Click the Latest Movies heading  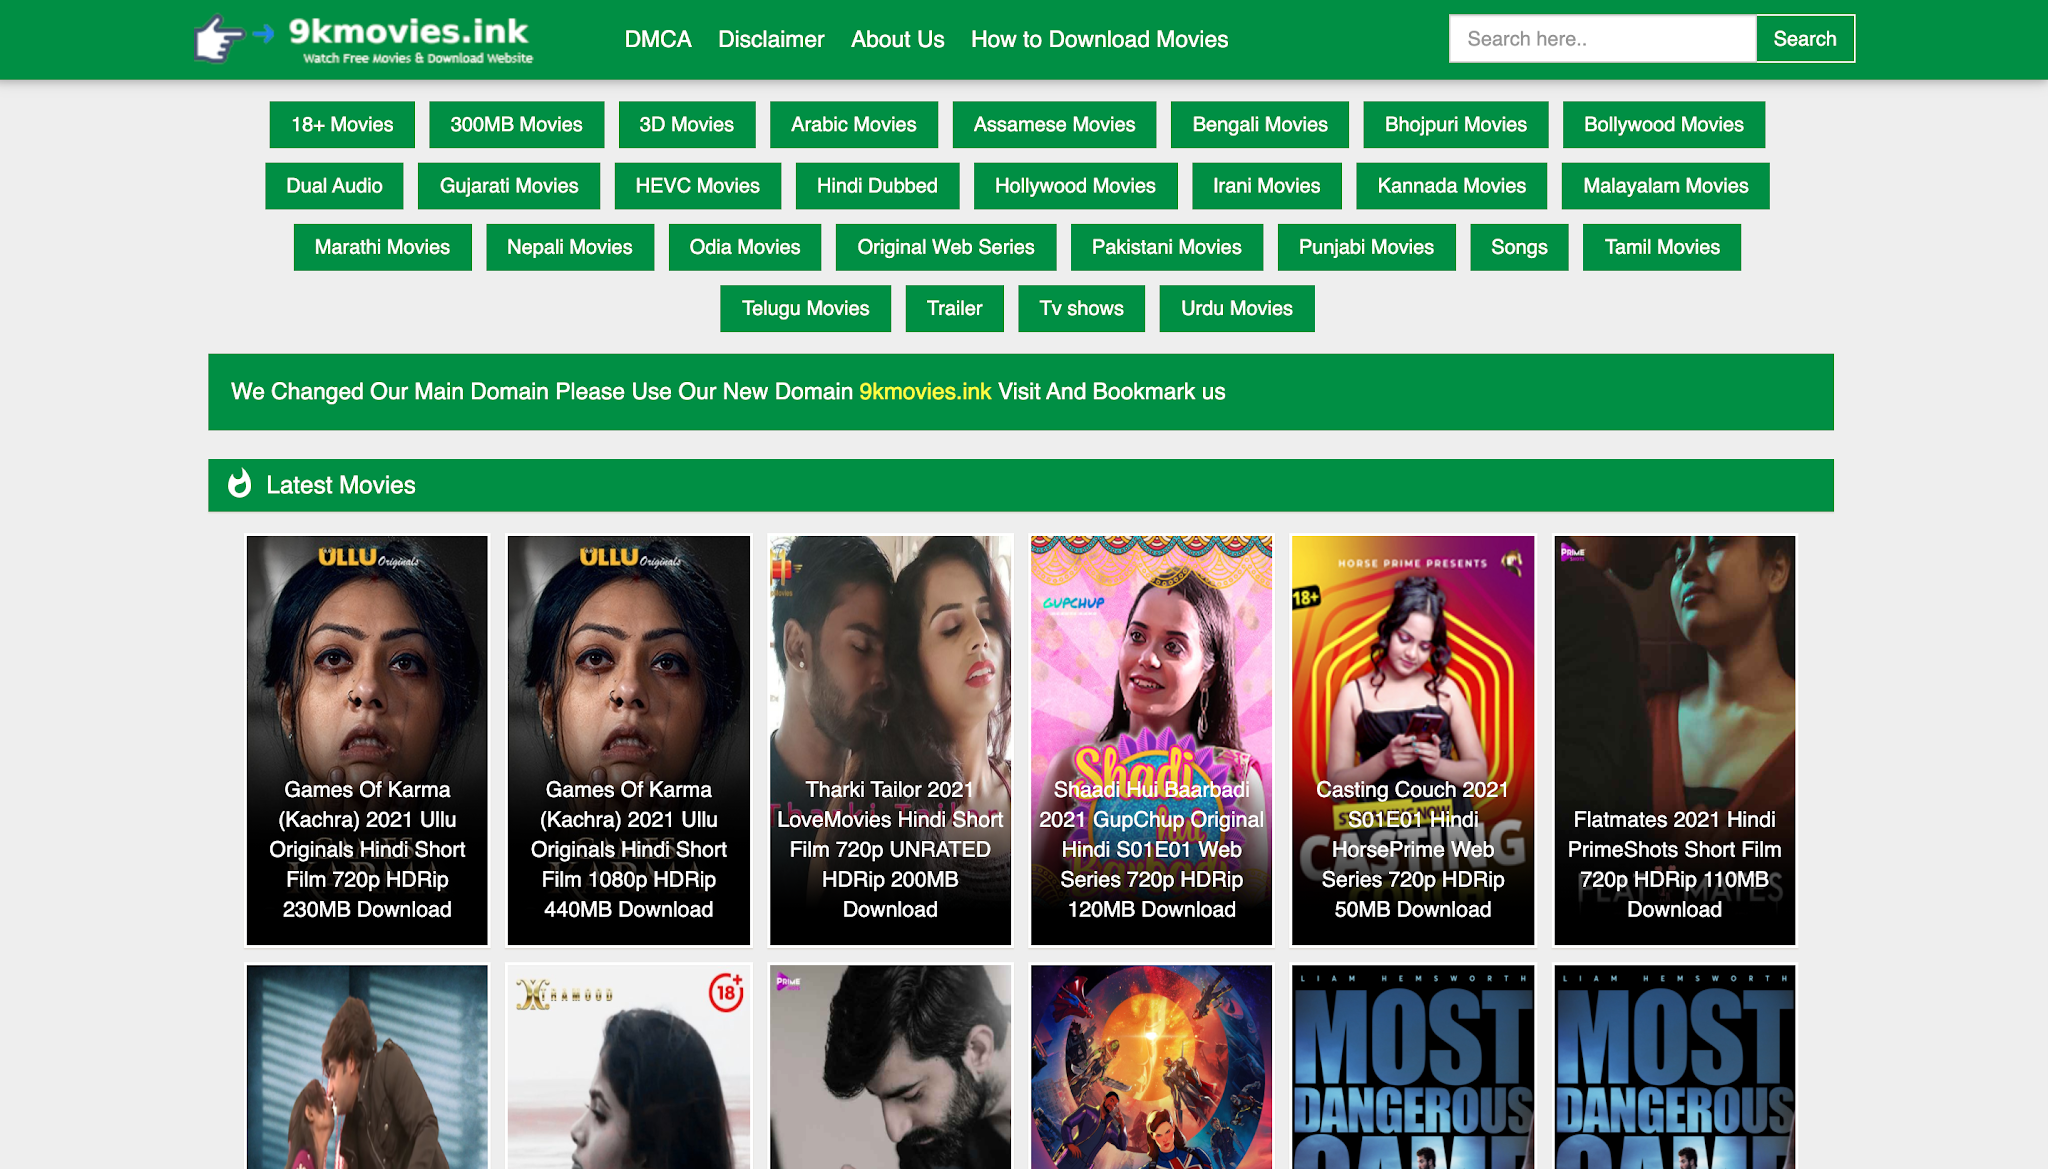pos(341,485)
